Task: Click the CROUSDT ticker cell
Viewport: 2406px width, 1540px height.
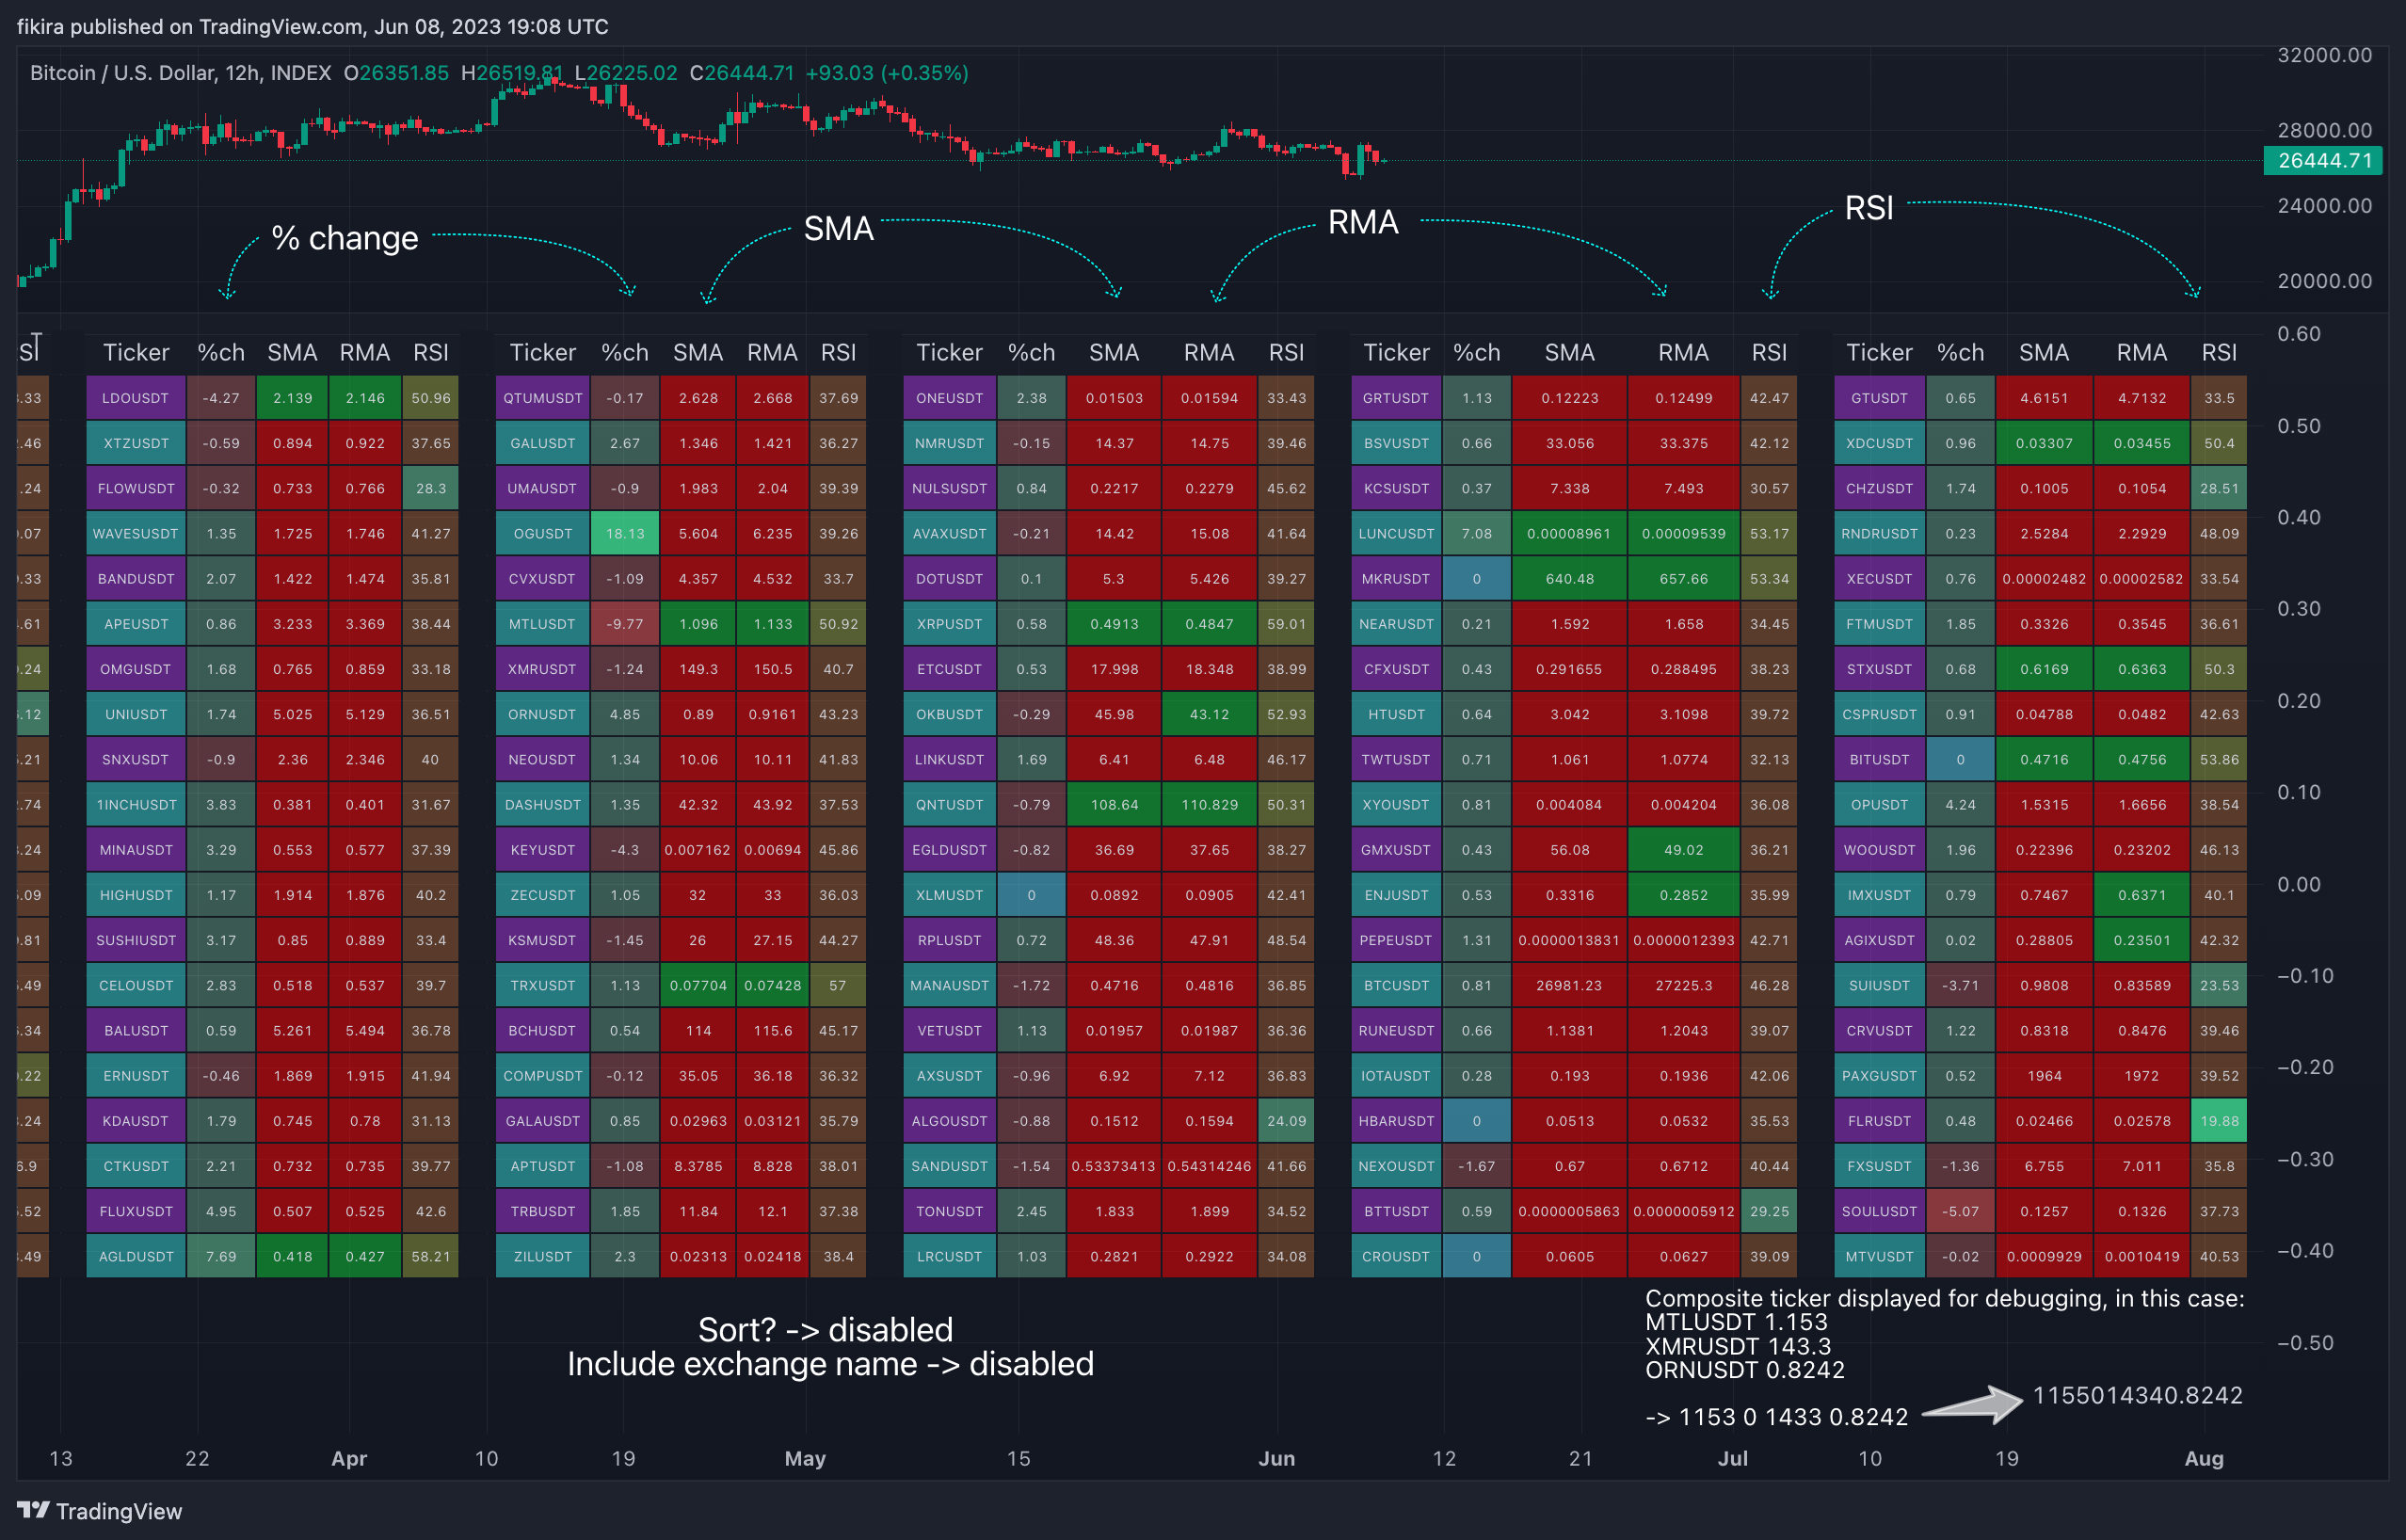Action: coord(1396,1257)
